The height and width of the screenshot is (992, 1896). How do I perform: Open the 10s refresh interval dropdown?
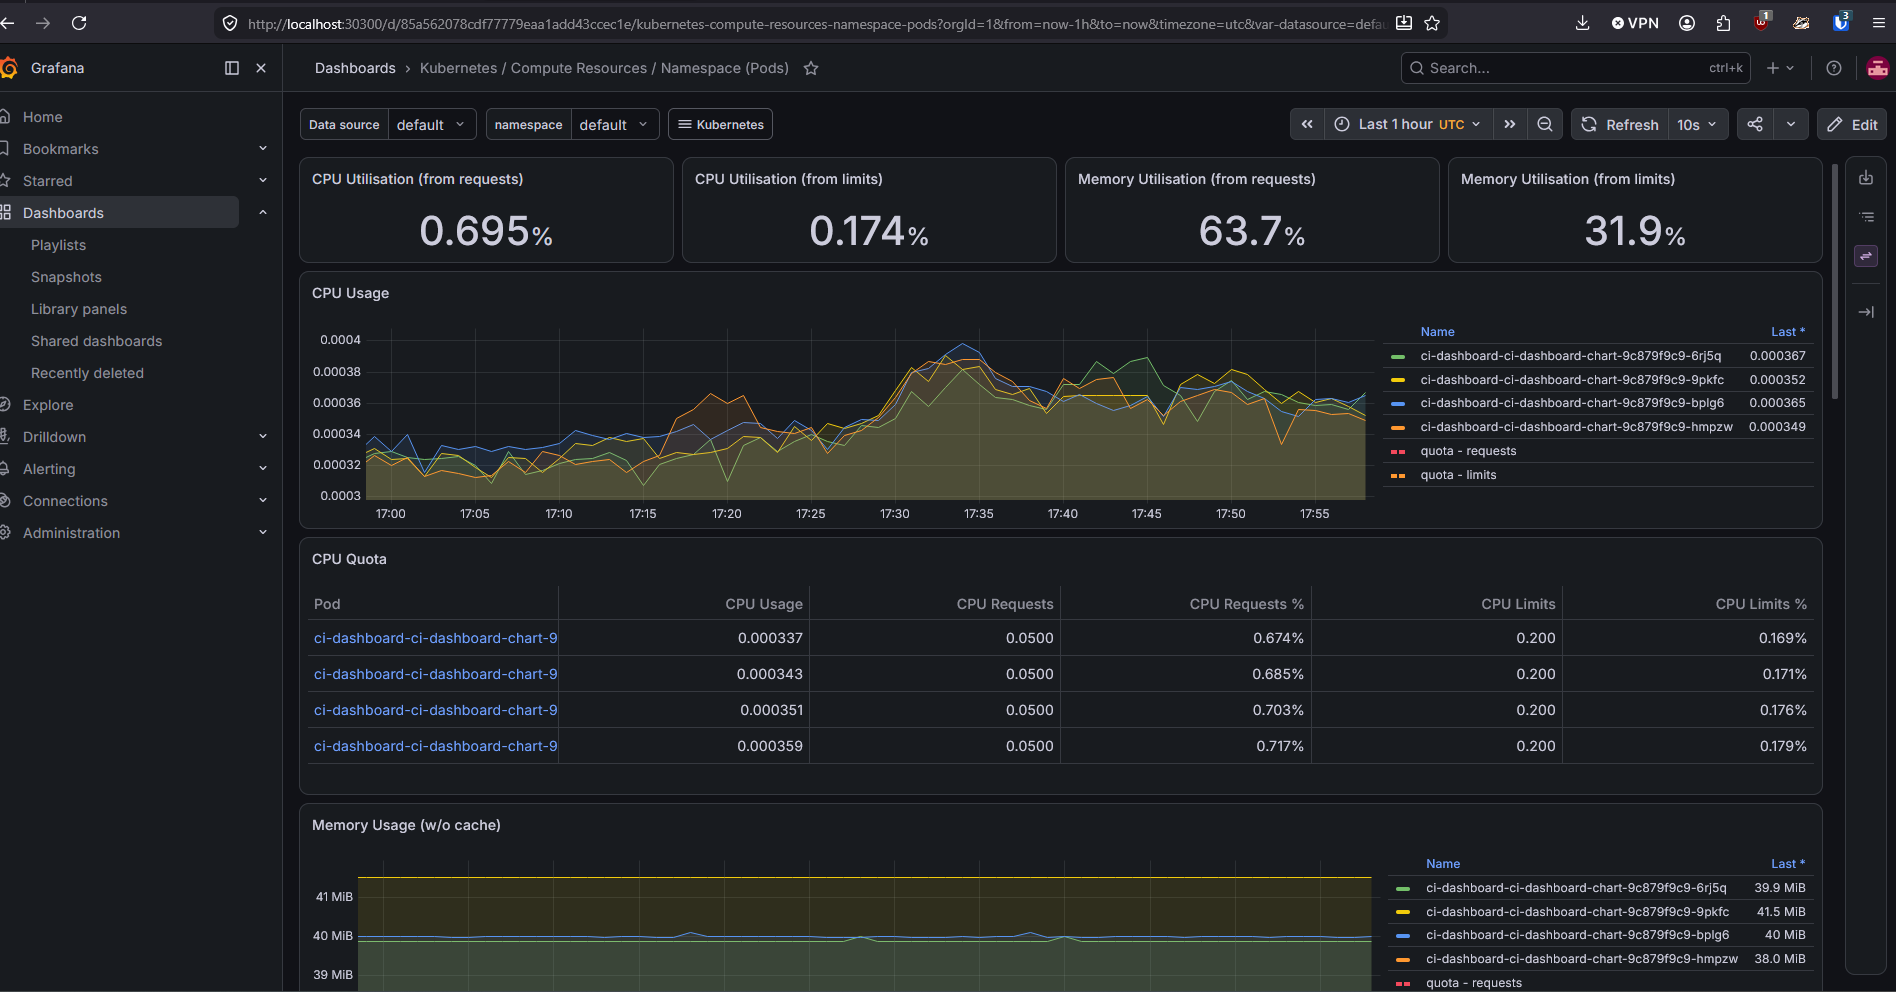click(1698, 124)
